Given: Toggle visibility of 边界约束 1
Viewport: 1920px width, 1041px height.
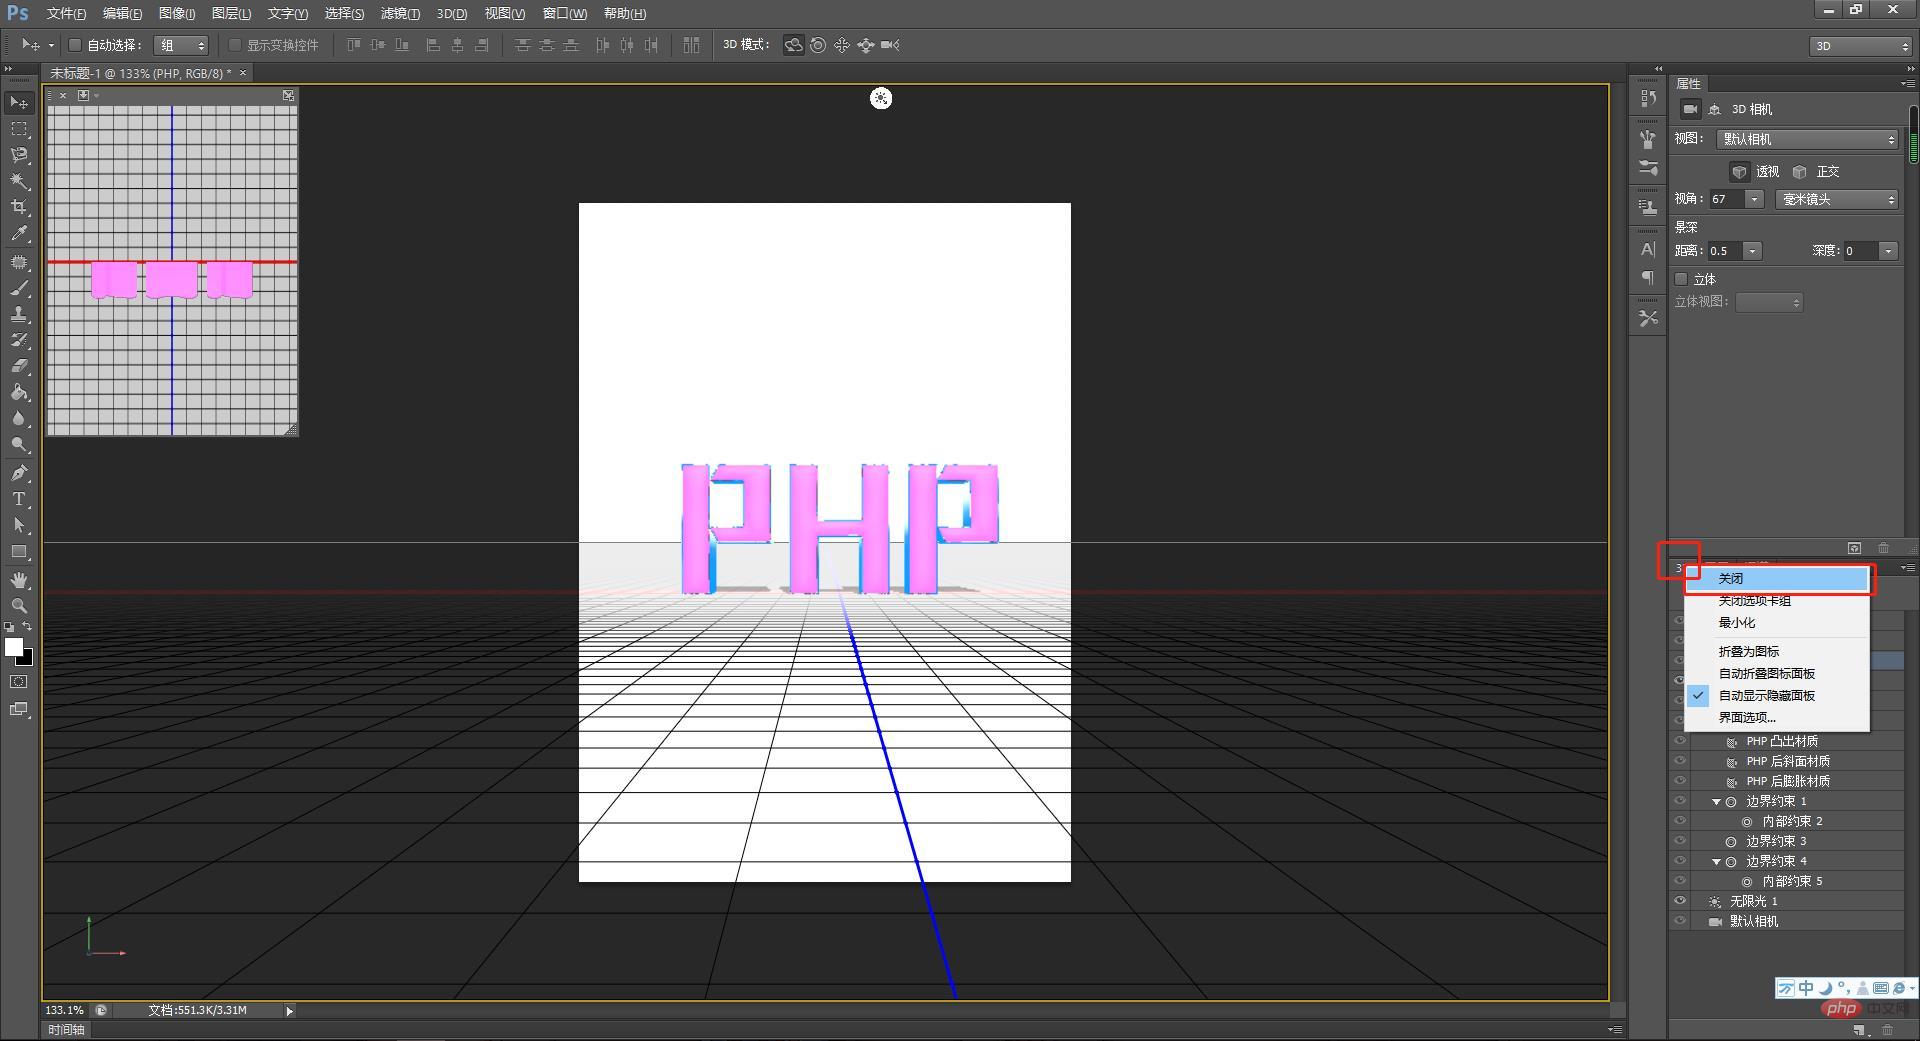Looking at the screenshot, I should click(x=1680, y=801).
